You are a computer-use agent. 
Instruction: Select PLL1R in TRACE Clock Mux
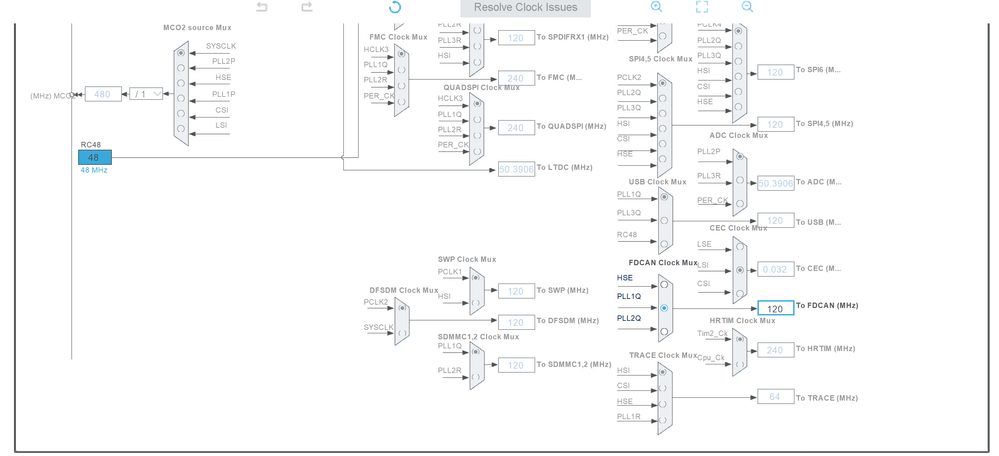[x=665, y=421]
